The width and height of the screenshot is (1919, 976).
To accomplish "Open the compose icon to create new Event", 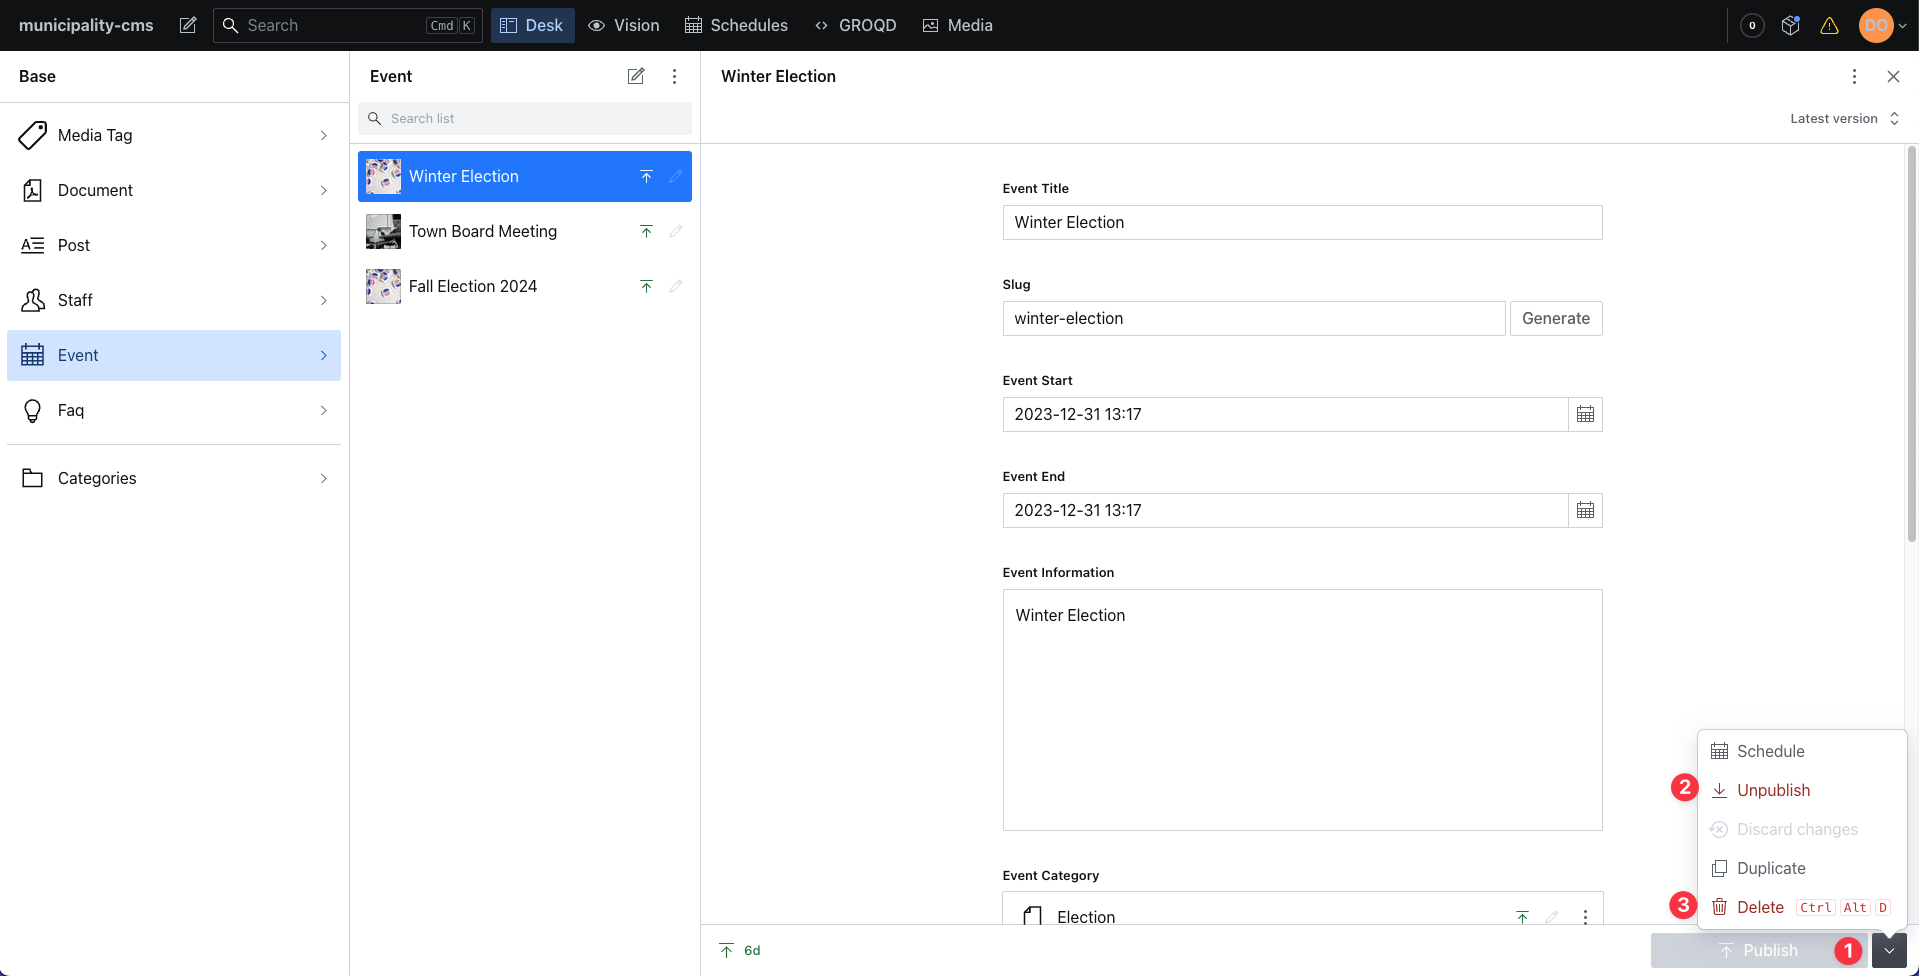I will click(x=636, y=76).
